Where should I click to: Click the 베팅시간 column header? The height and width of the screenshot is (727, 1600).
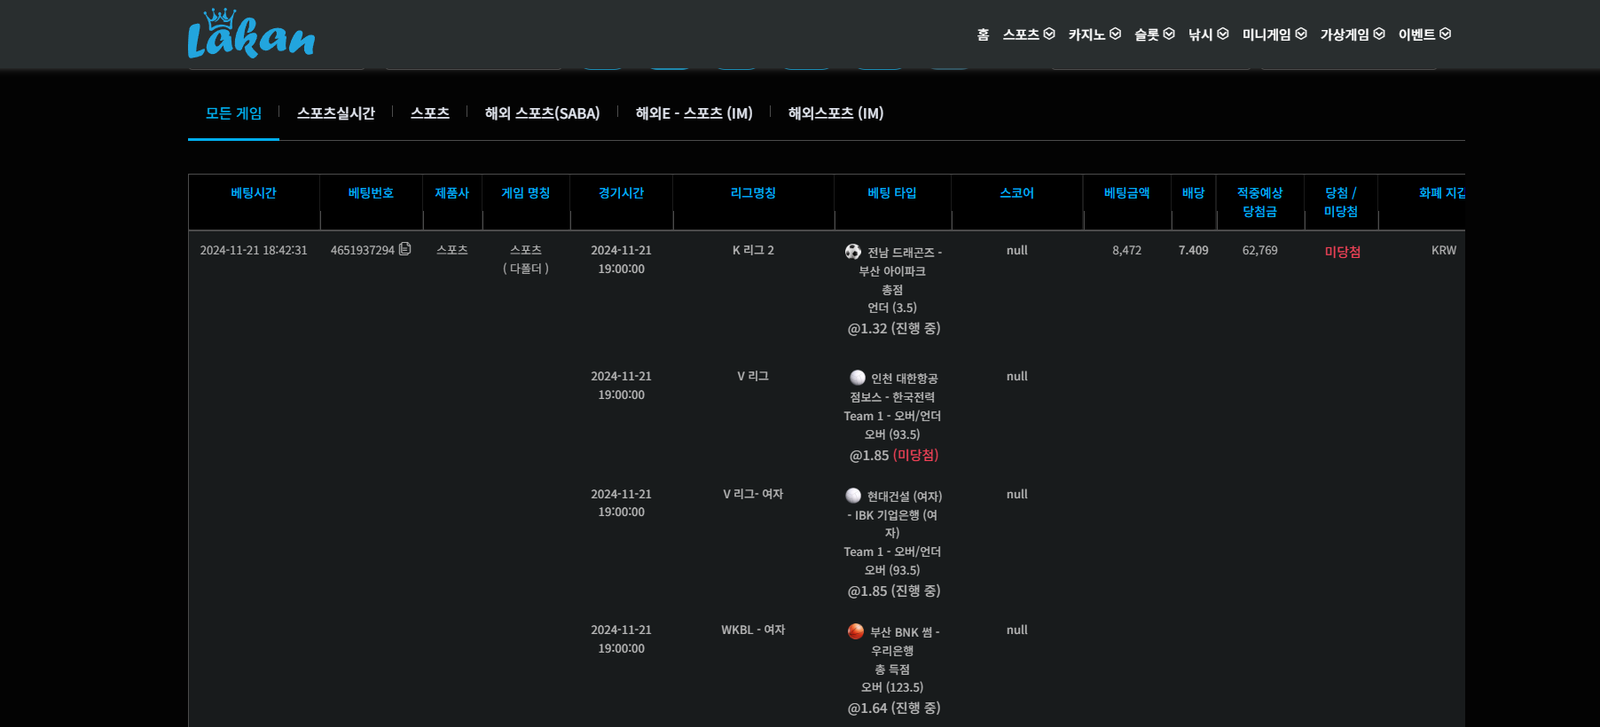pyautogui.click(x=254, y=193)
